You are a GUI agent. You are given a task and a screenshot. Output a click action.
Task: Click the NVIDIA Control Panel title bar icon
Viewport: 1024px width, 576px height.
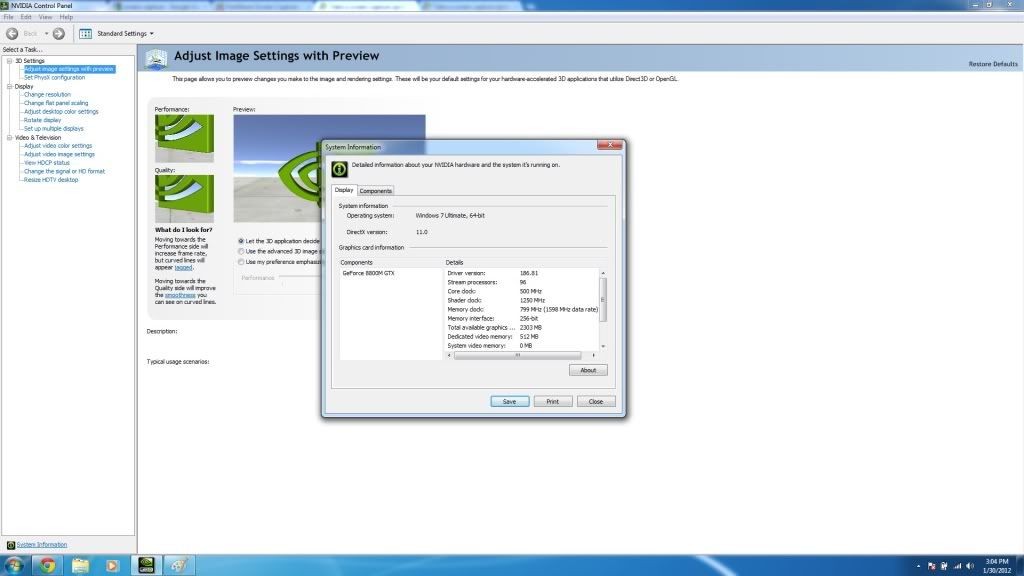pyautogui.click(x=5, y=5)
